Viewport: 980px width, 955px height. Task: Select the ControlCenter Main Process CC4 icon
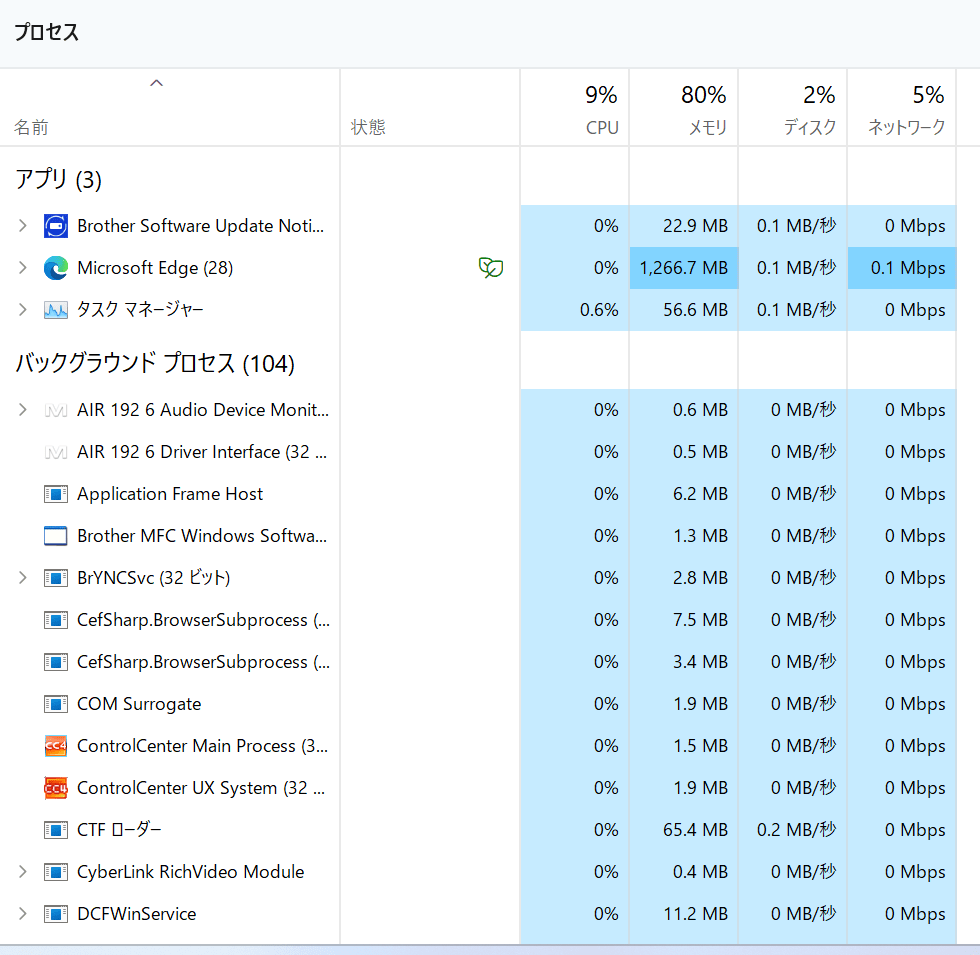click(x=56, y=746)
